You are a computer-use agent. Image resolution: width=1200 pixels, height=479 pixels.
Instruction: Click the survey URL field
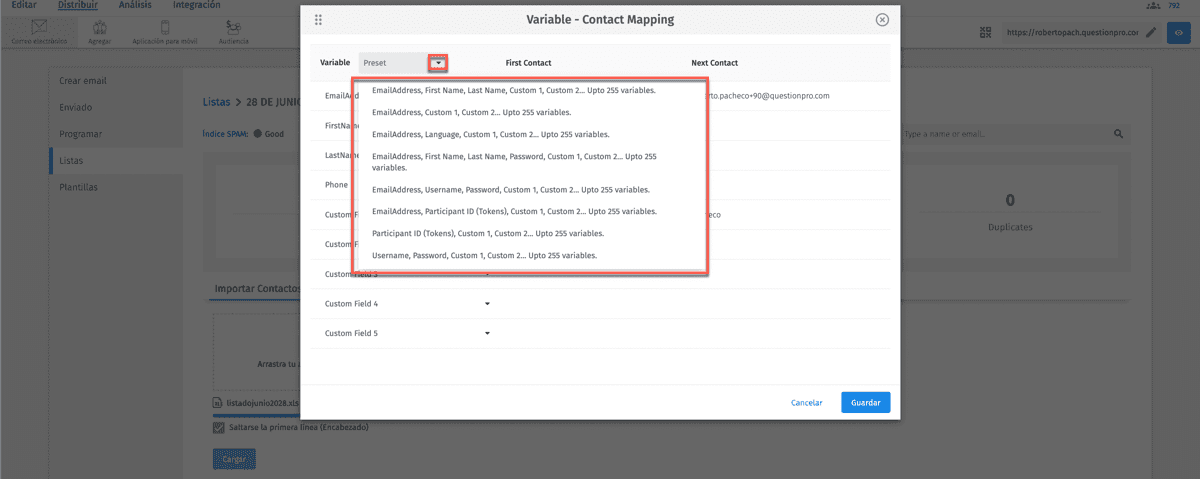1071,33
